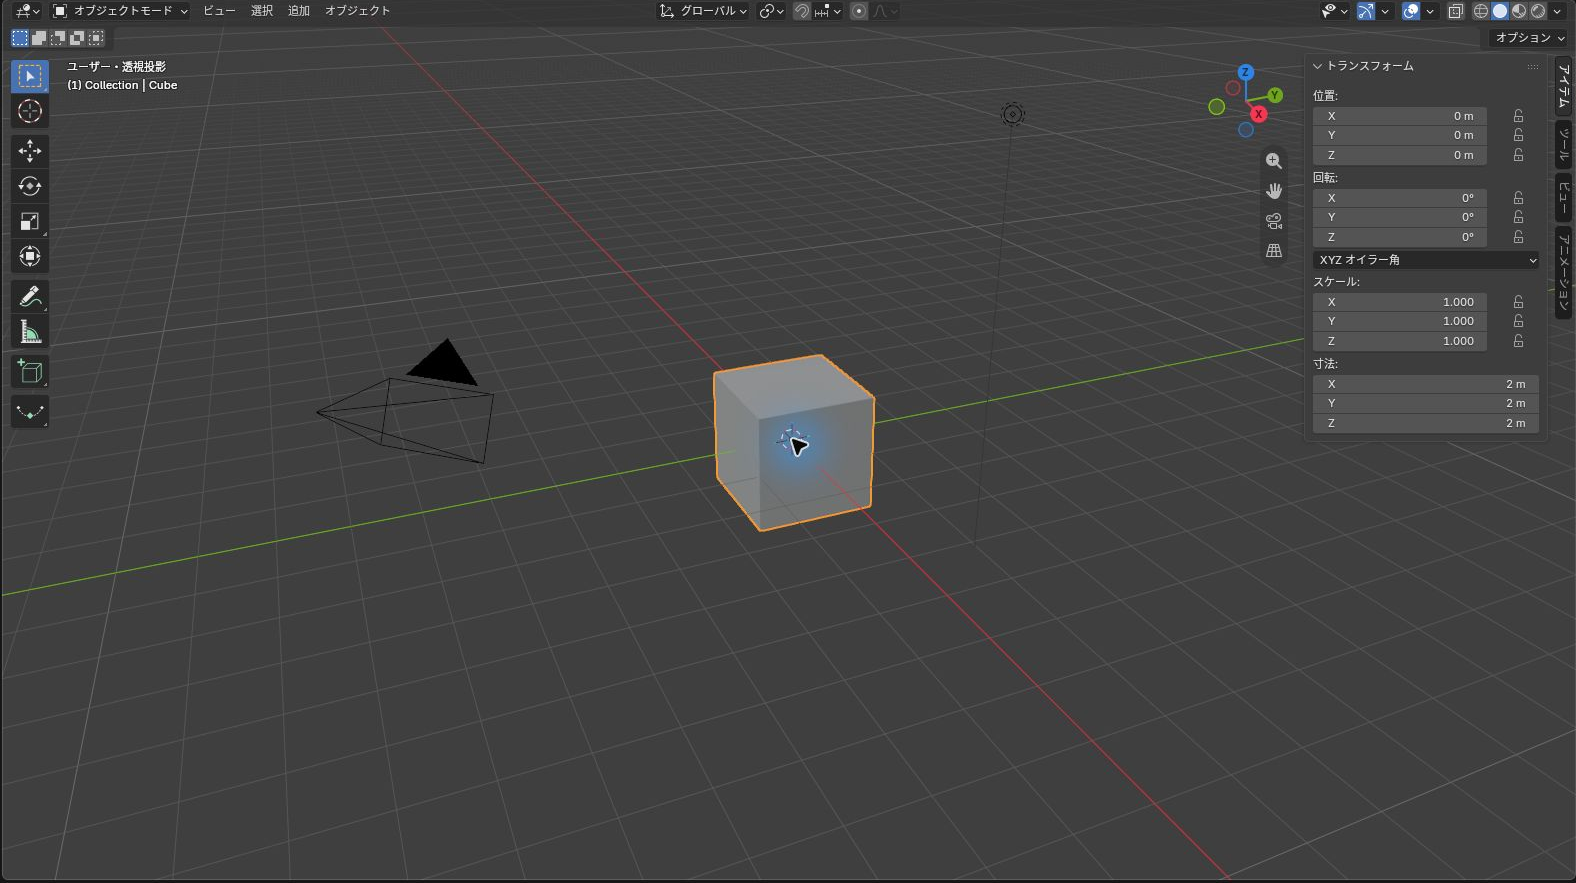Click the pan view hand icon

(1273, 191)
